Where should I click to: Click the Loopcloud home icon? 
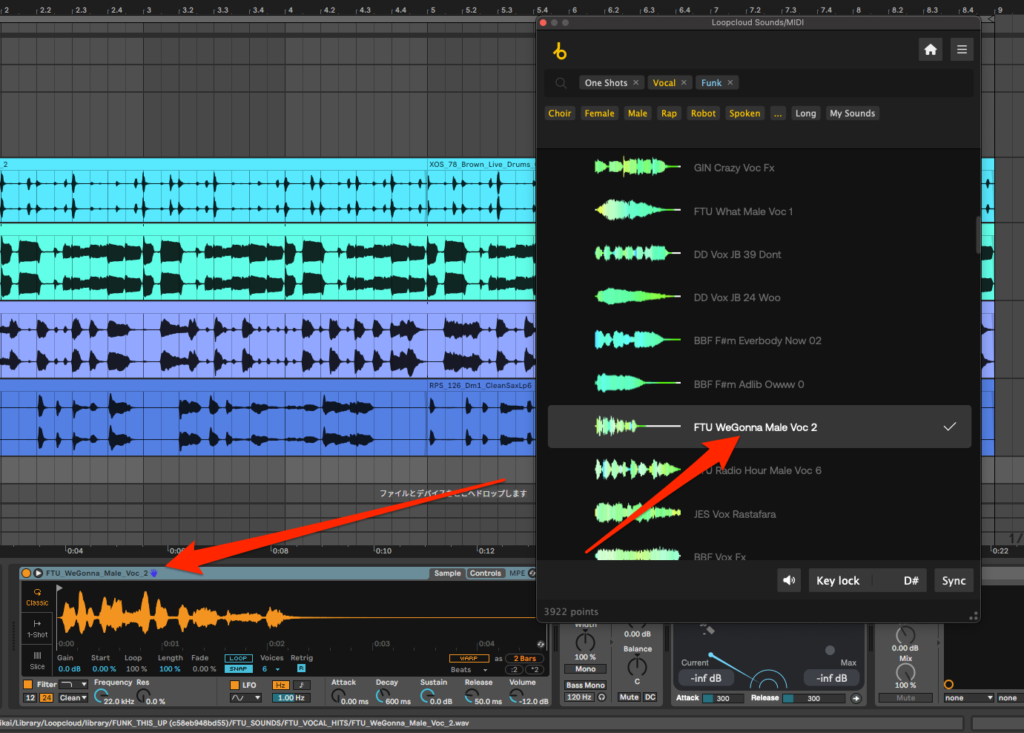pyautogui.click(x=930, y=49)
